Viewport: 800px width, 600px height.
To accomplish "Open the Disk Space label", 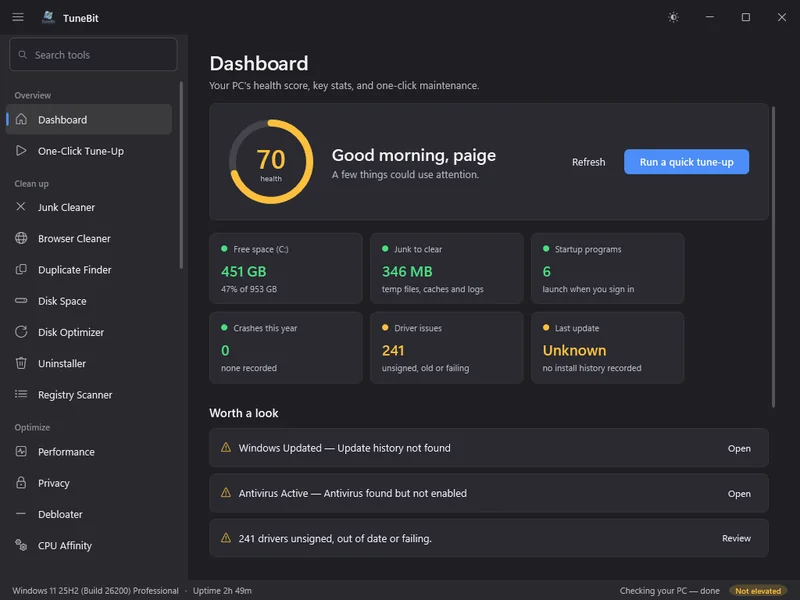I will (62, 301).
